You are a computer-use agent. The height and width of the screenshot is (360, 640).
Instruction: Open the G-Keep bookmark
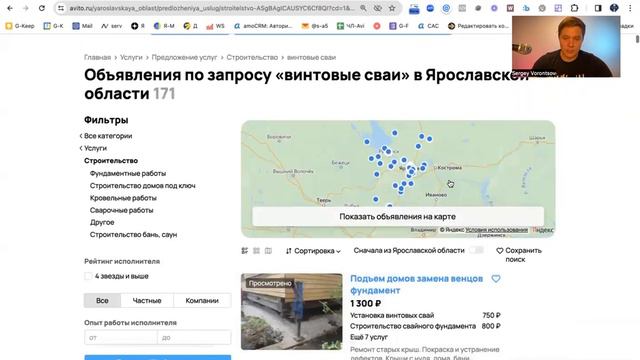coord(20,26)
